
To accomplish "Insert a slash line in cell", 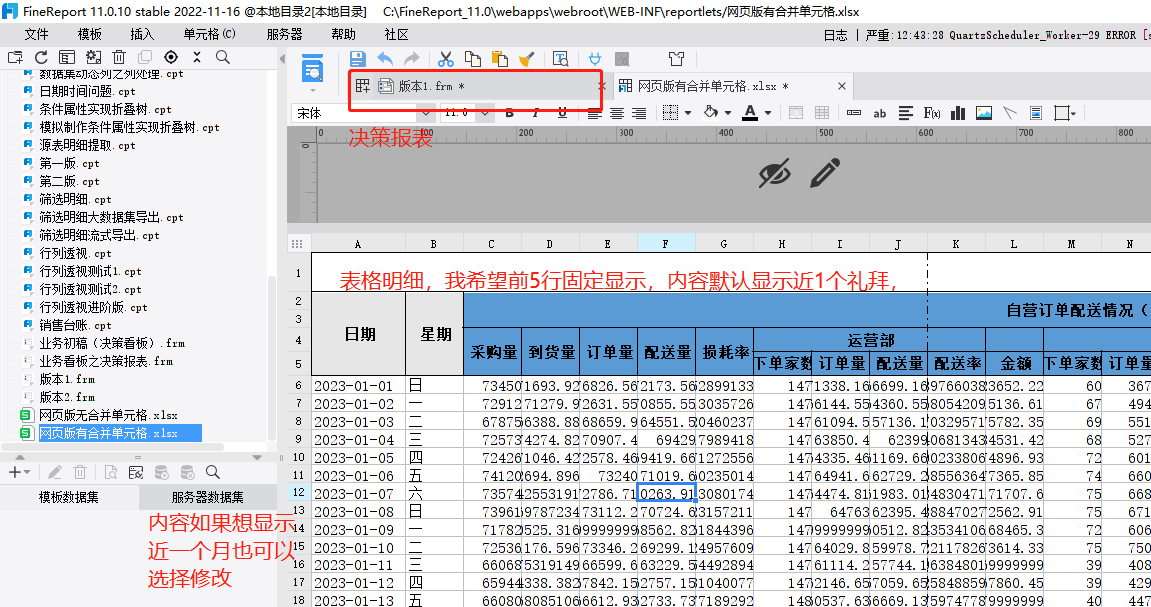I will click(x=1010, y=113).
